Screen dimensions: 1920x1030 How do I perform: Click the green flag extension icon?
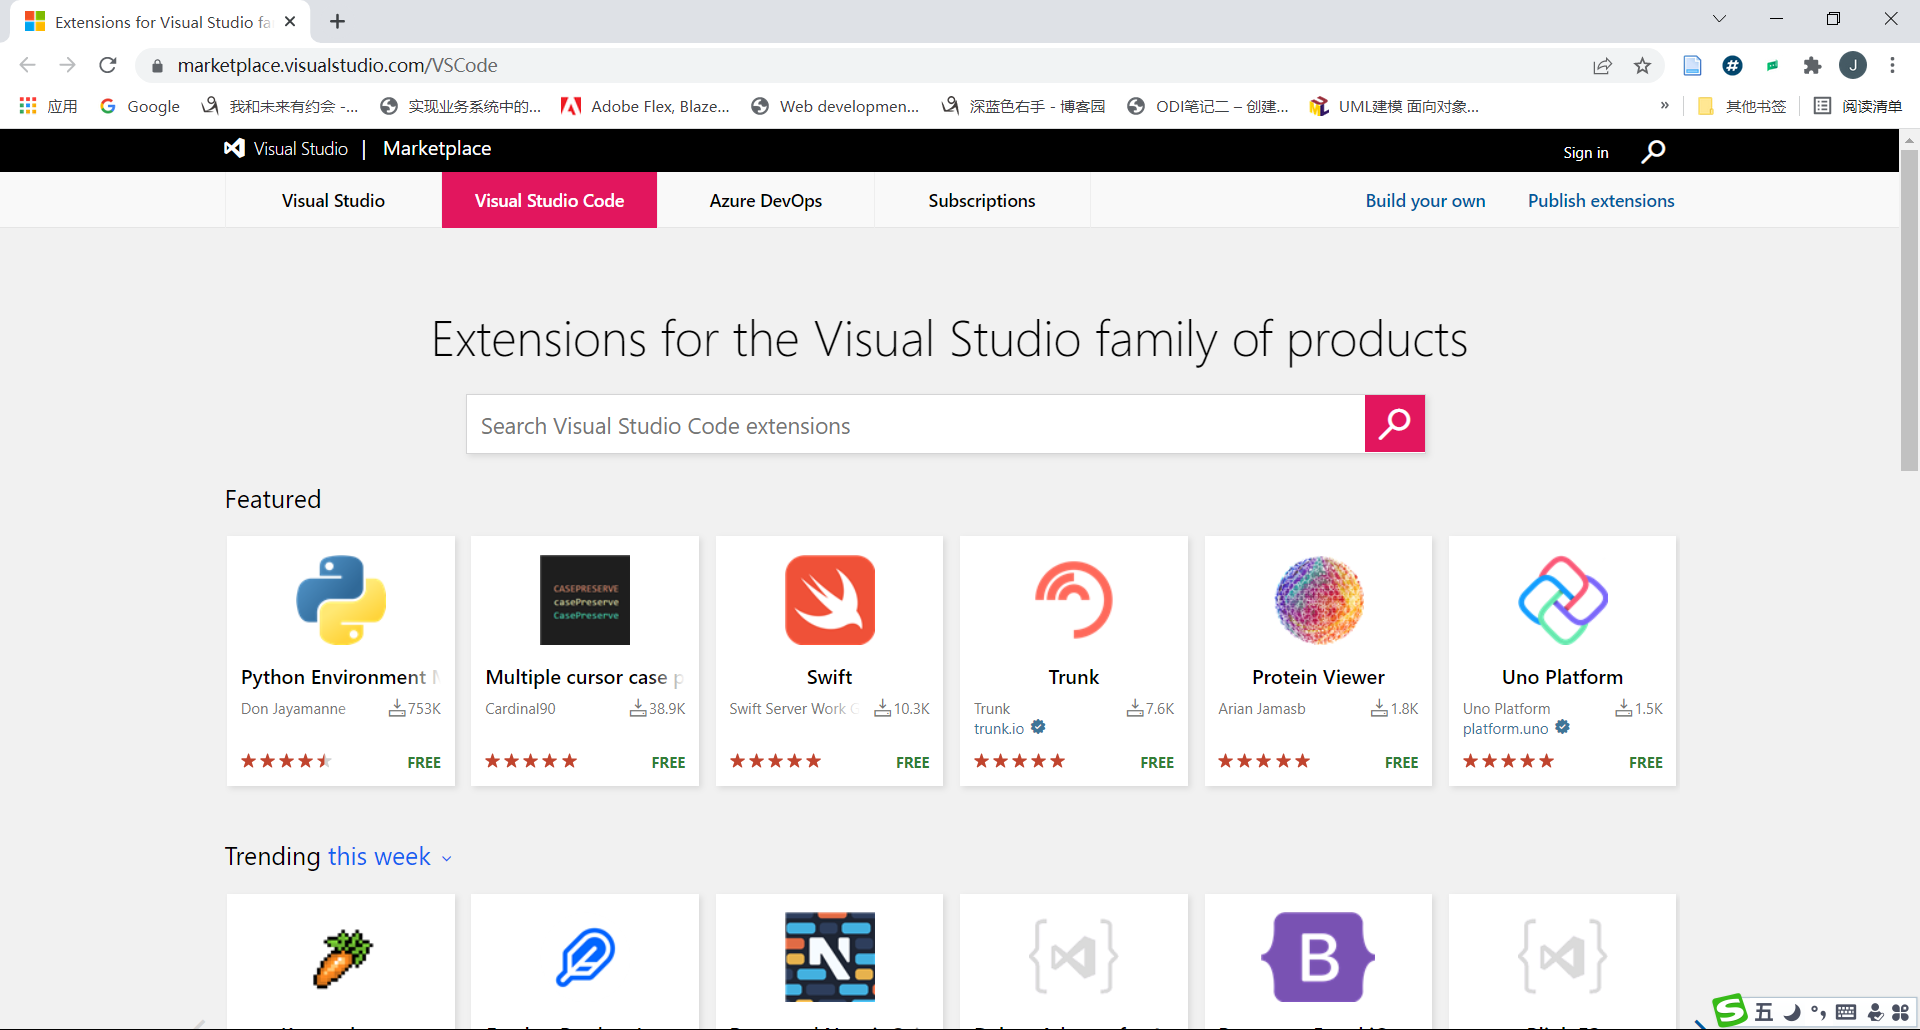1772,65
